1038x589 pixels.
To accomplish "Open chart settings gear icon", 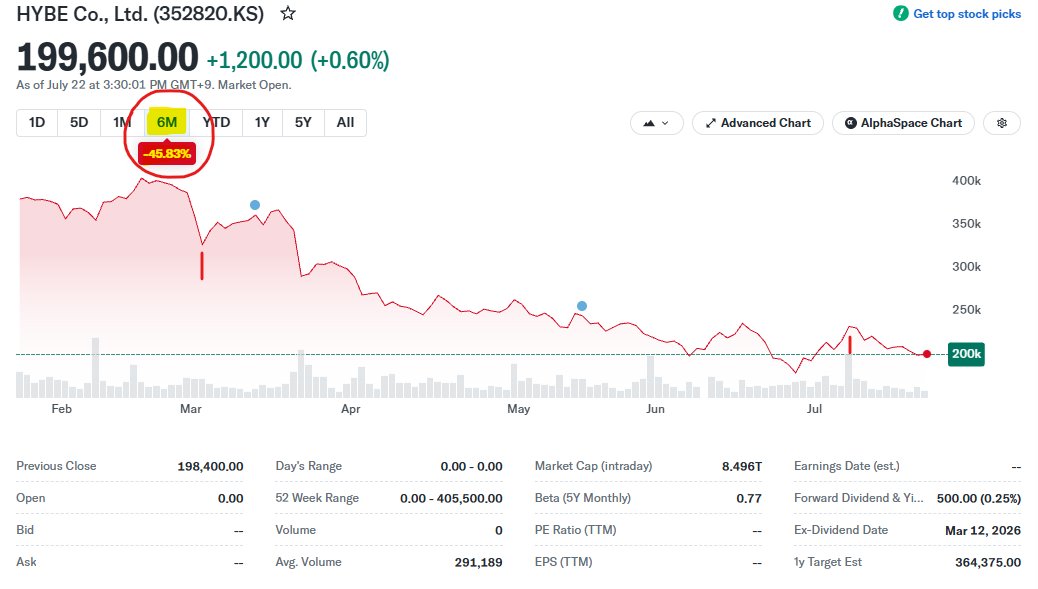I will 1002,123.
